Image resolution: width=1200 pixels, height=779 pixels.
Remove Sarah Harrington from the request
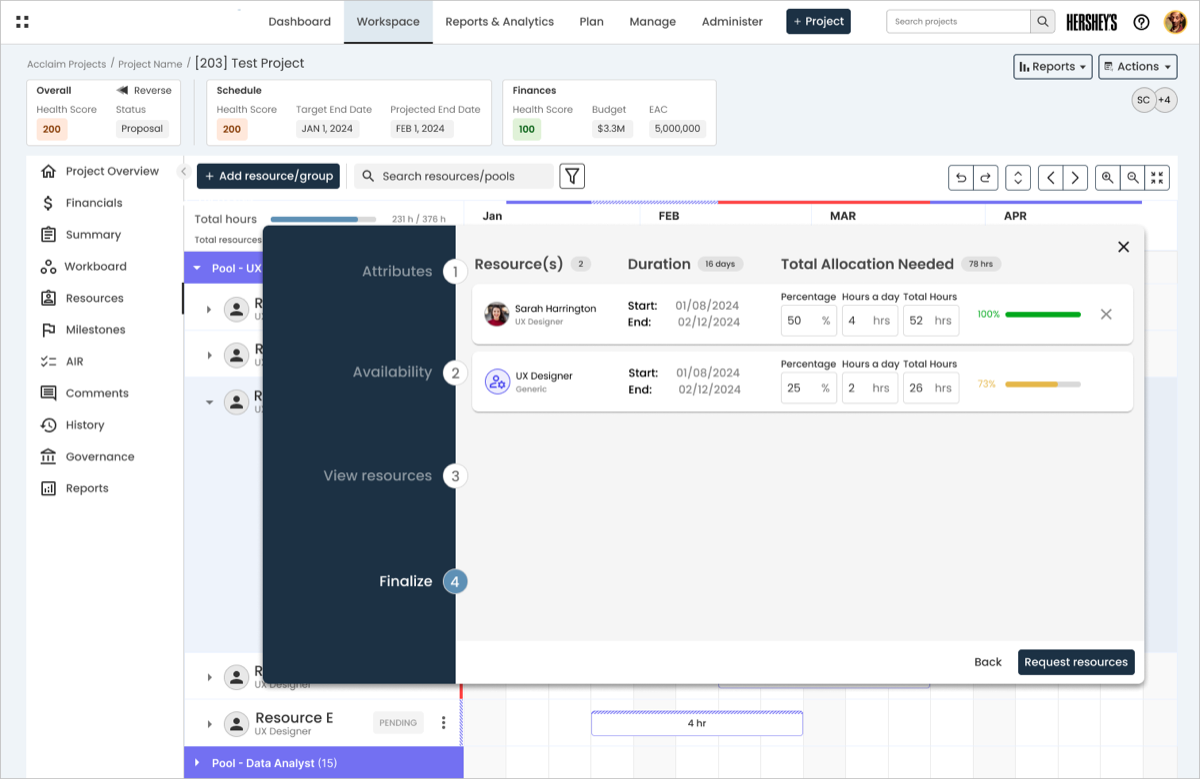click(x=1106, y=314)
